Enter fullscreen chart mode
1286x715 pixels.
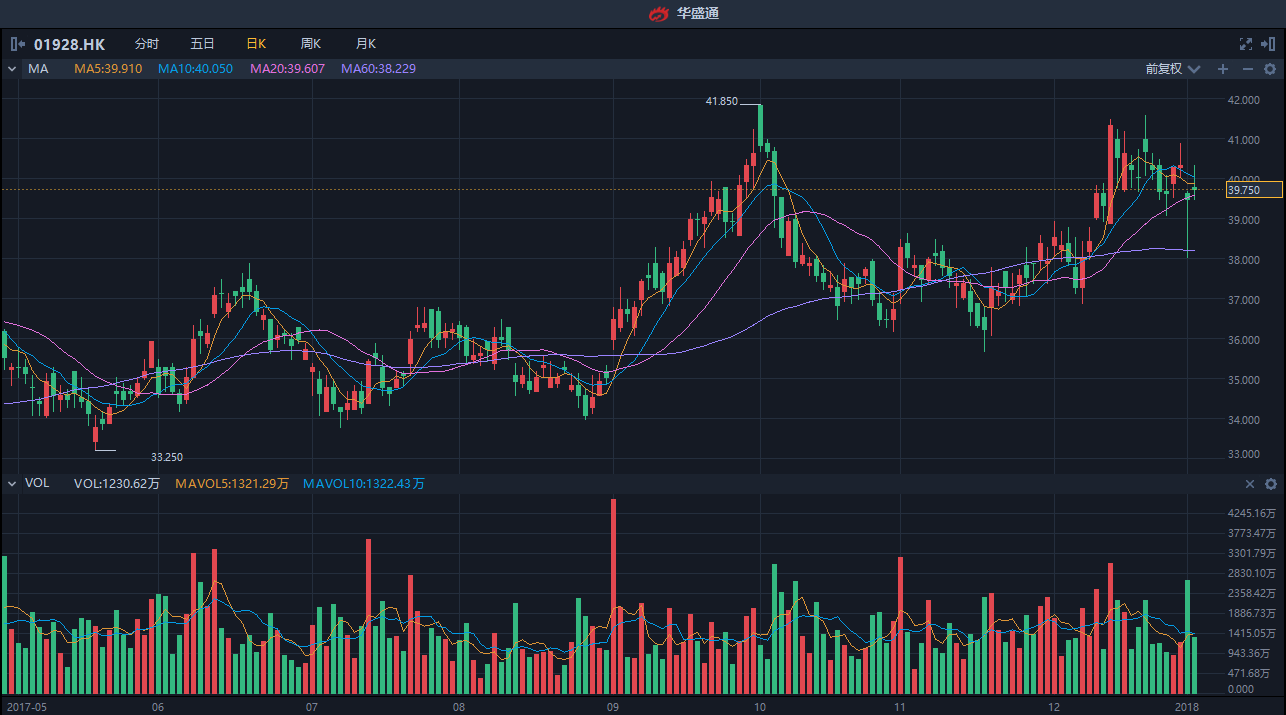pyautogui.click(x=1245, y=44)
